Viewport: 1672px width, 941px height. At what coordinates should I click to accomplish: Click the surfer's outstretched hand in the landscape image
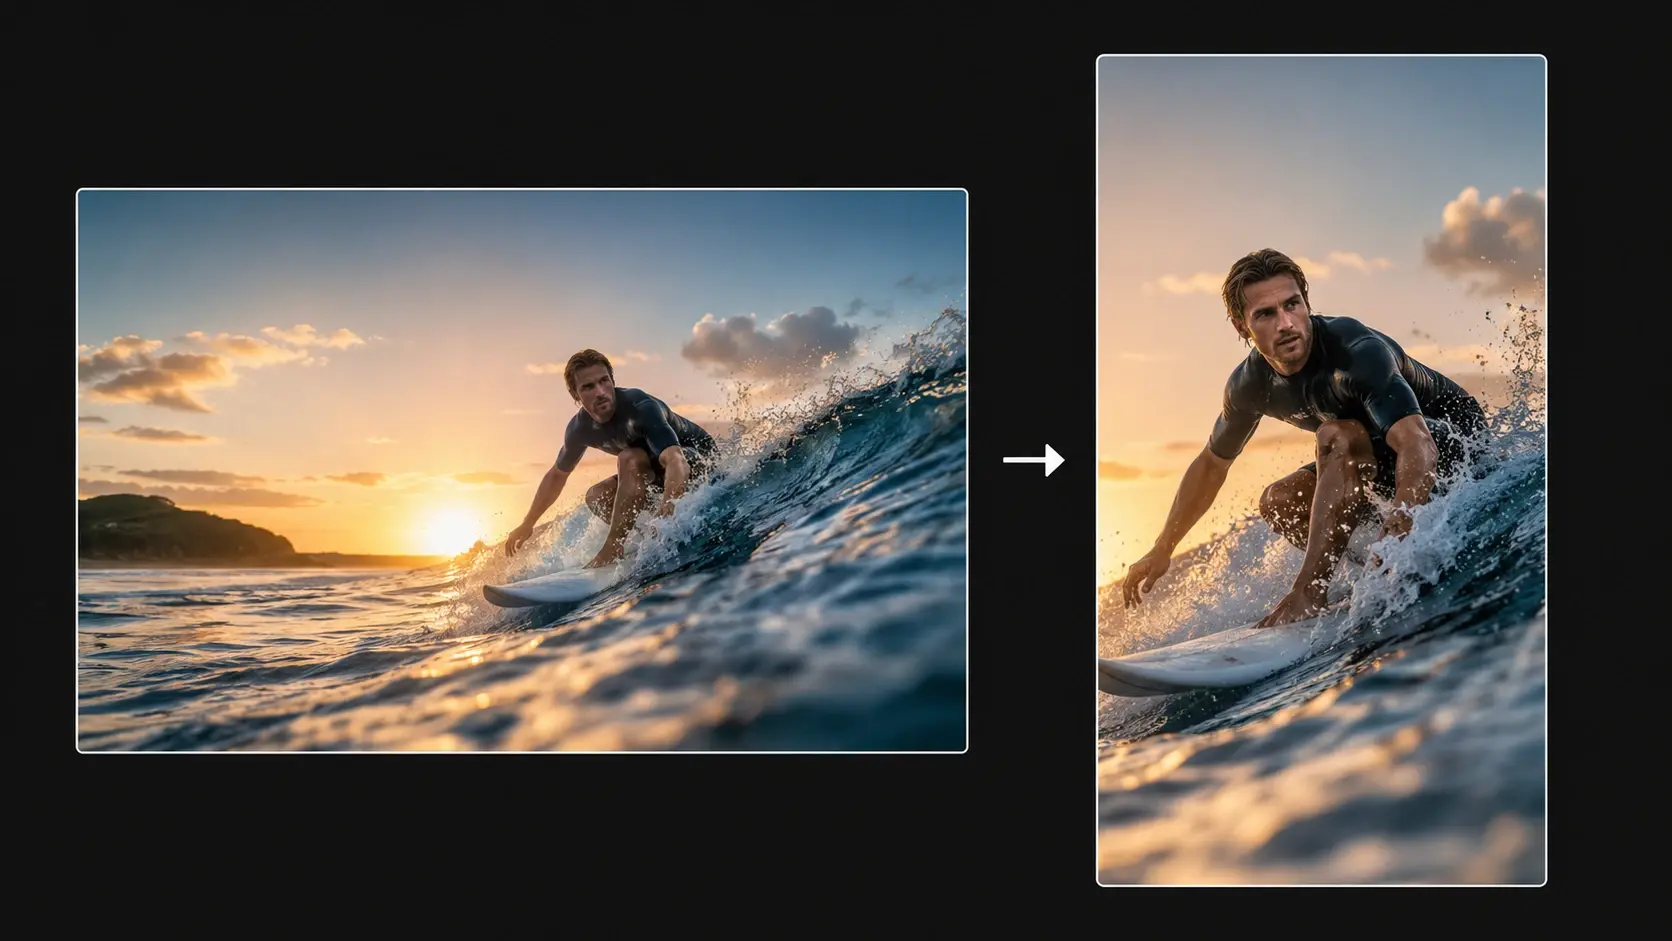518,541
